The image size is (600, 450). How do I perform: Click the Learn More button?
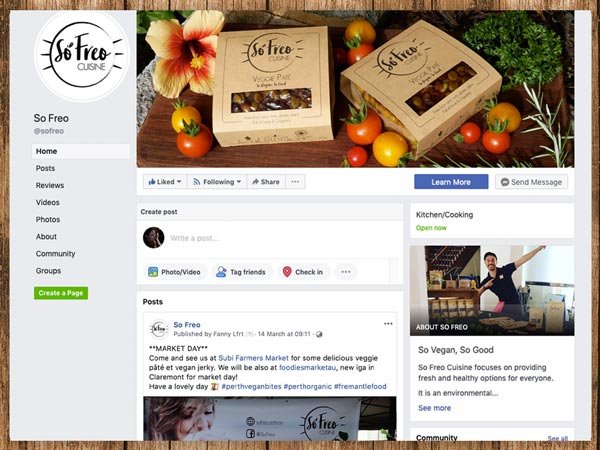coord(451,182)
